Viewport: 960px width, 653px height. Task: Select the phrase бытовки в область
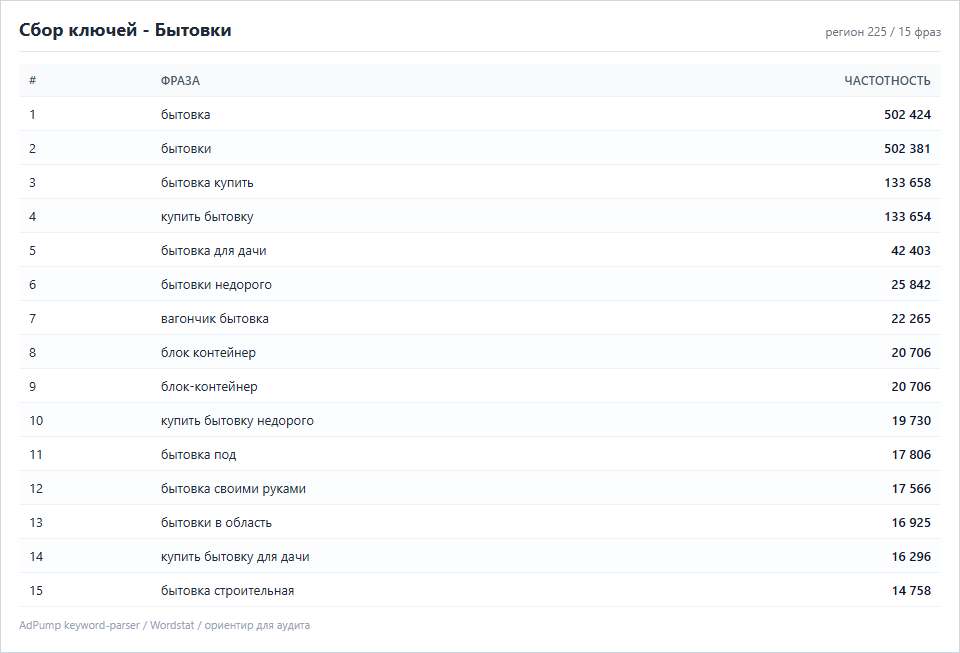click(x=216, y=523)
